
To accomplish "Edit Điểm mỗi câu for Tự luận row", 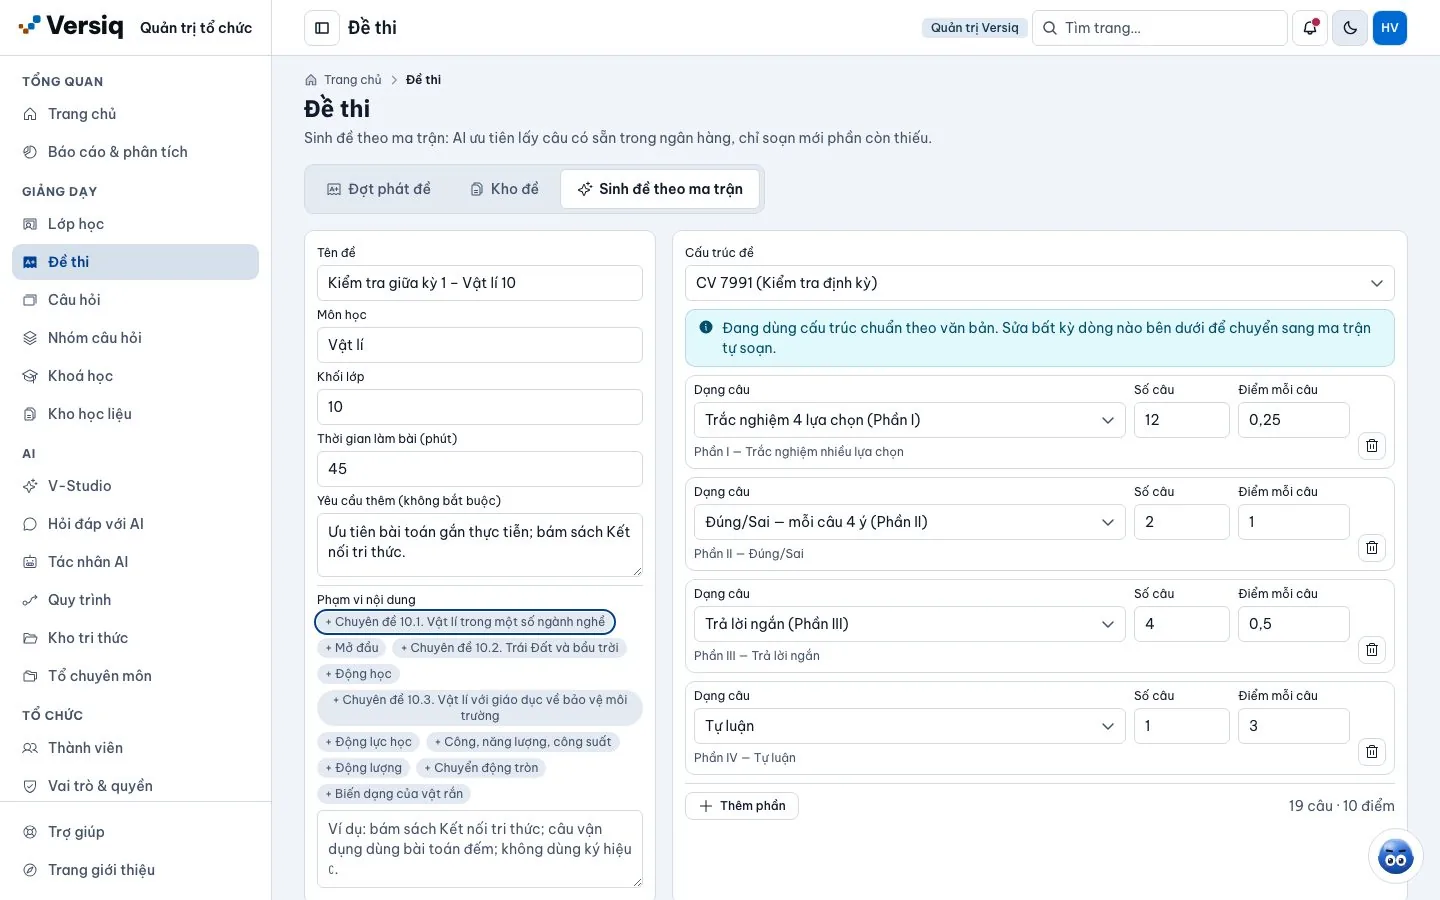I will (1294, 726).
